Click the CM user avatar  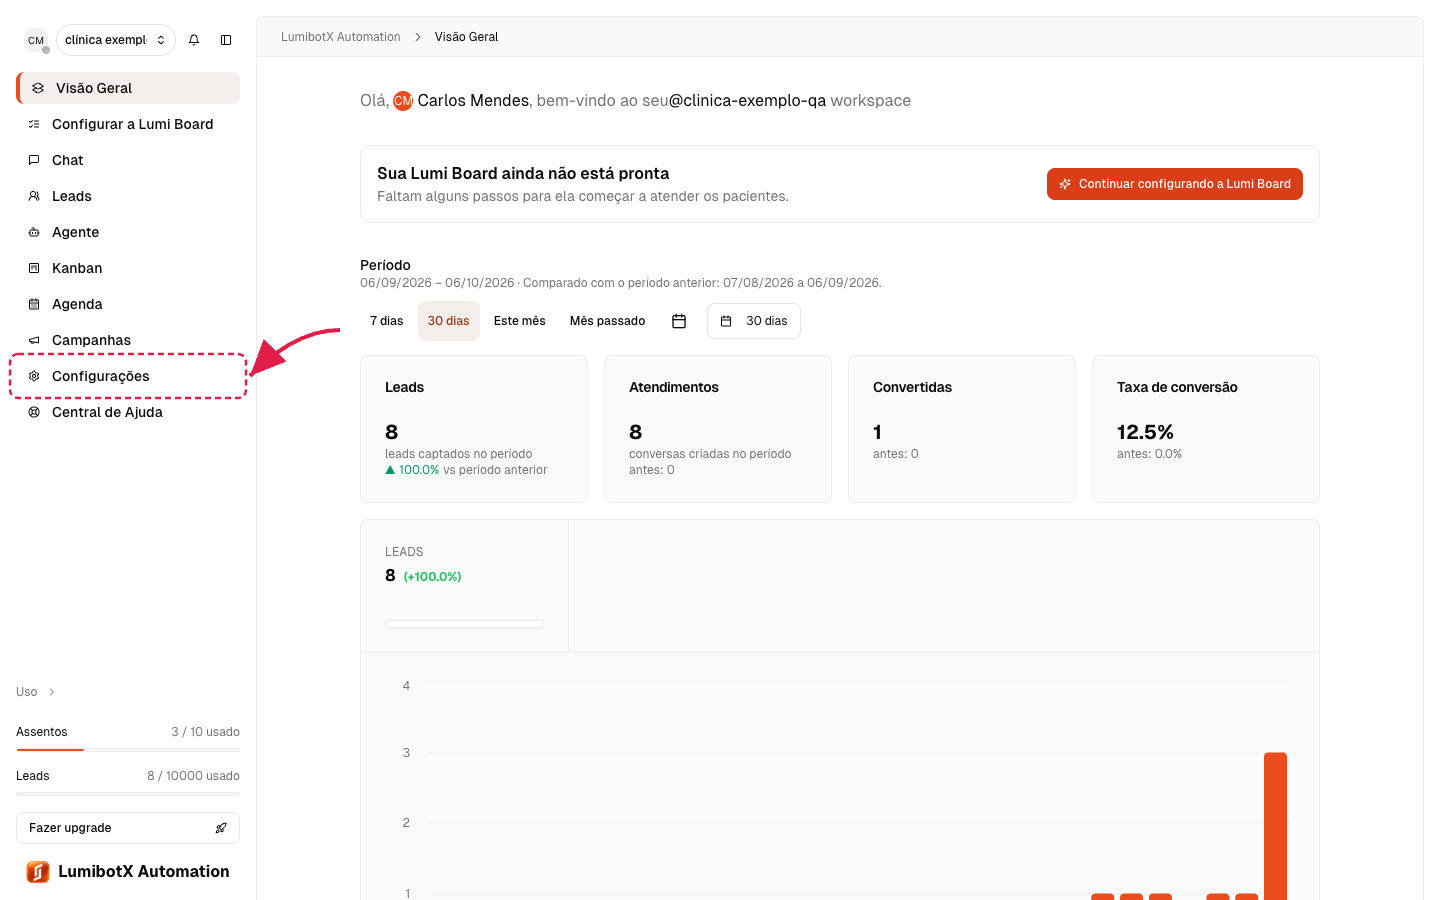[x=36, y=40]
